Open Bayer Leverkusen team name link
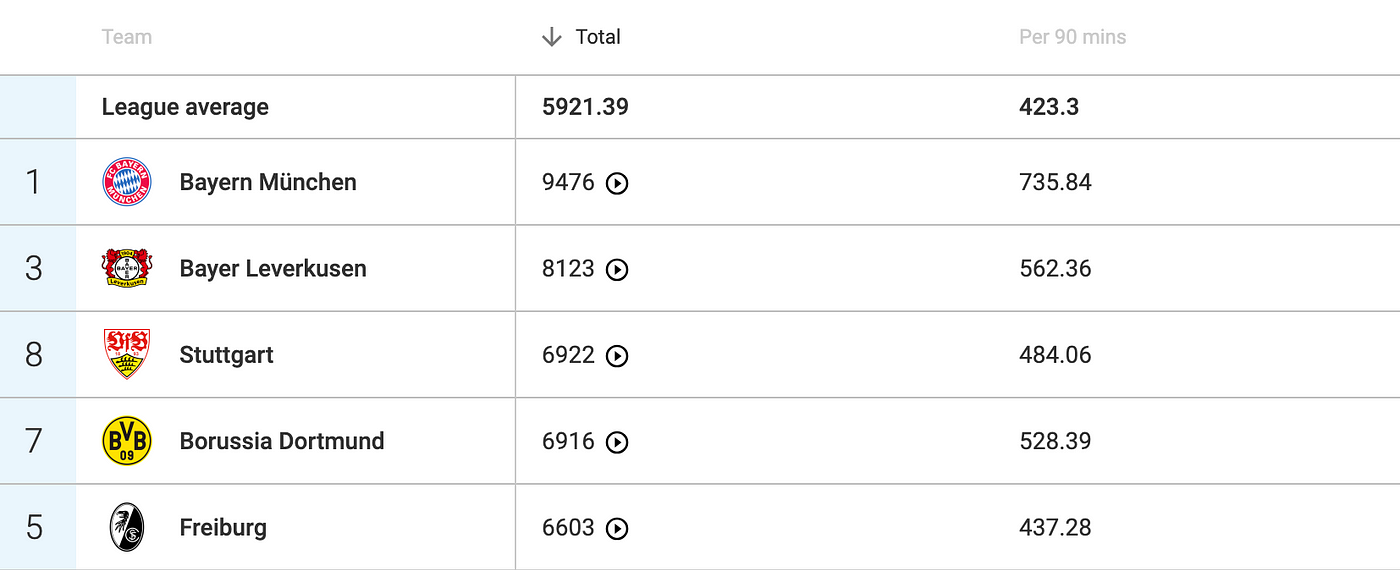This screenshot has height=570, width=1400. click(273, 268)
